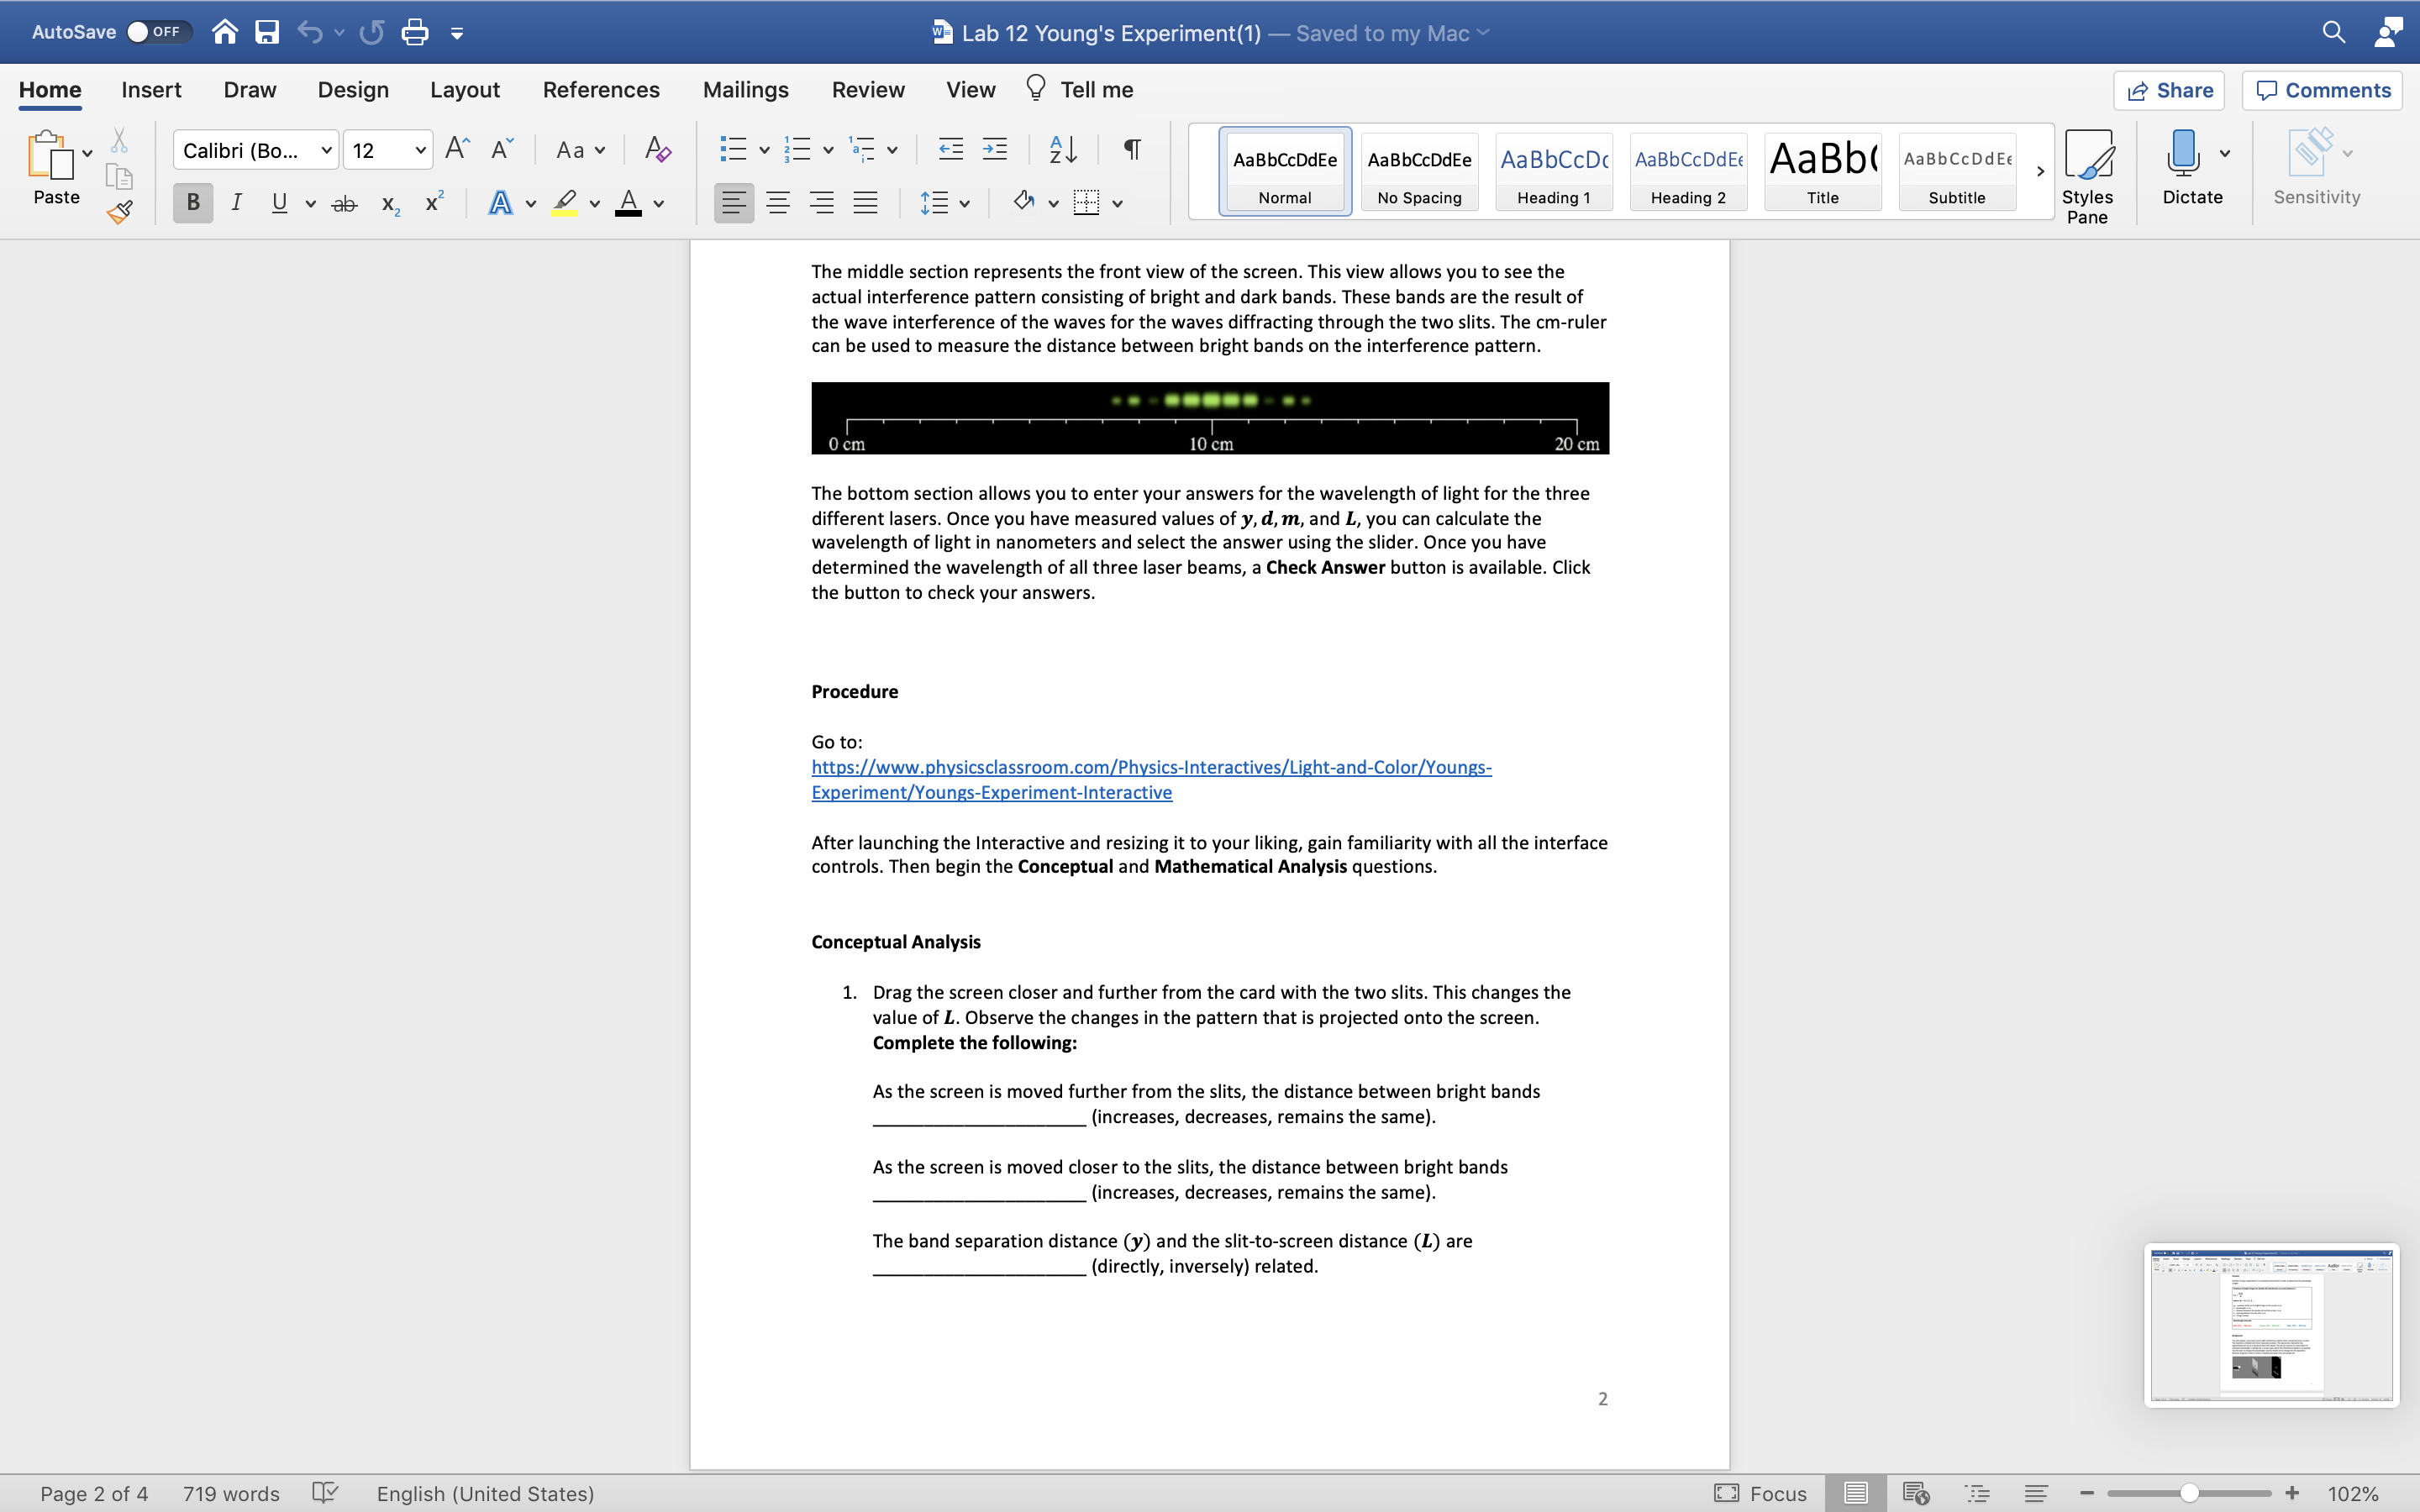Apply the Heading 1 style

pos(1554,171)
